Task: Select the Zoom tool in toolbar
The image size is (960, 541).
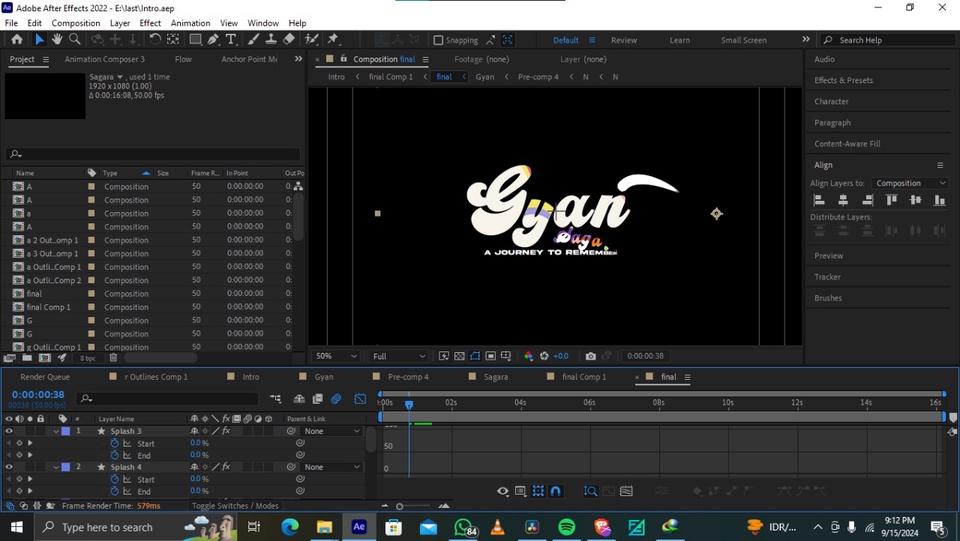Action: (x=75, y=39)
